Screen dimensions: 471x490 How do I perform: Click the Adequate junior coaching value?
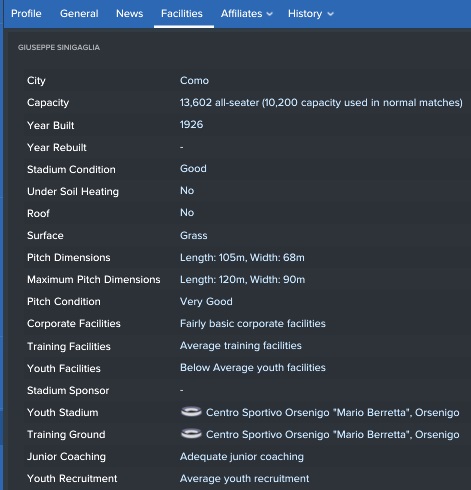(x=242, y=456)
